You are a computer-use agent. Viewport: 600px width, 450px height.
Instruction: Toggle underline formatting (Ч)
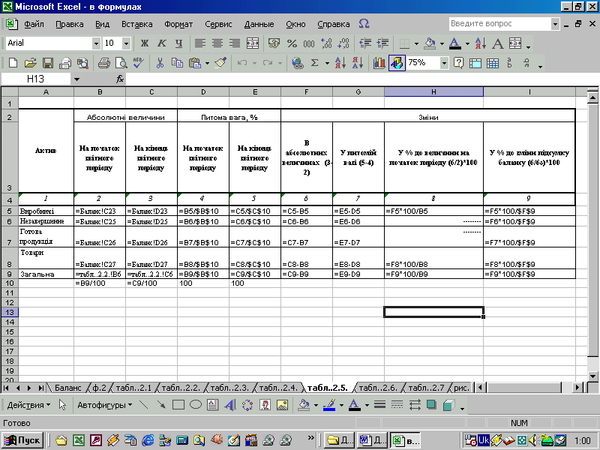[x=179, y=44]
